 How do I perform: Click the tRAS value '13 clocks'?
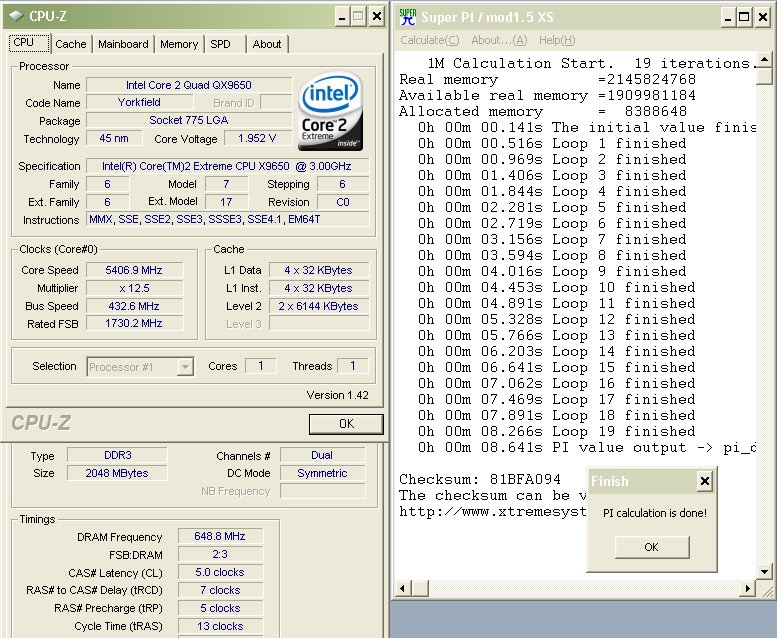click(220, 626)
